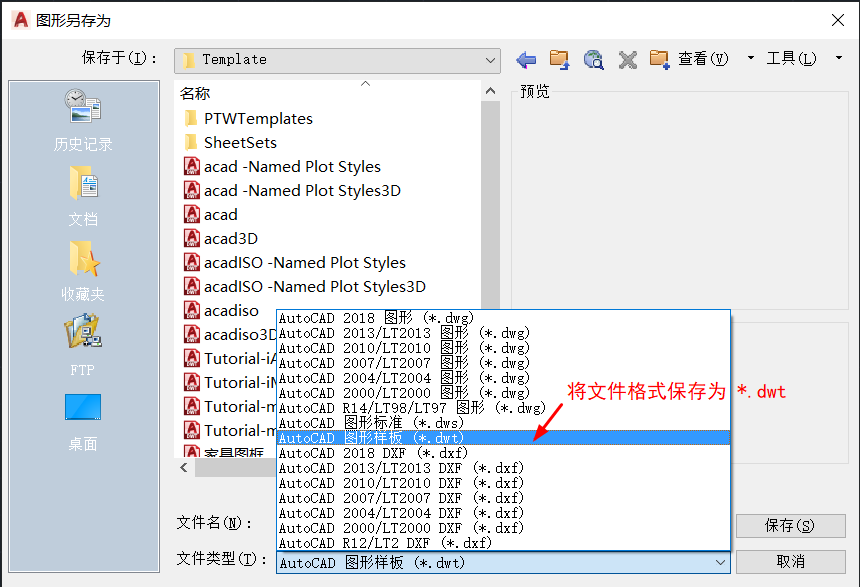The width and height of the screenshot is (860, 587).
Task: Click the 保存(S) button
Action: [x=790, y=526]
